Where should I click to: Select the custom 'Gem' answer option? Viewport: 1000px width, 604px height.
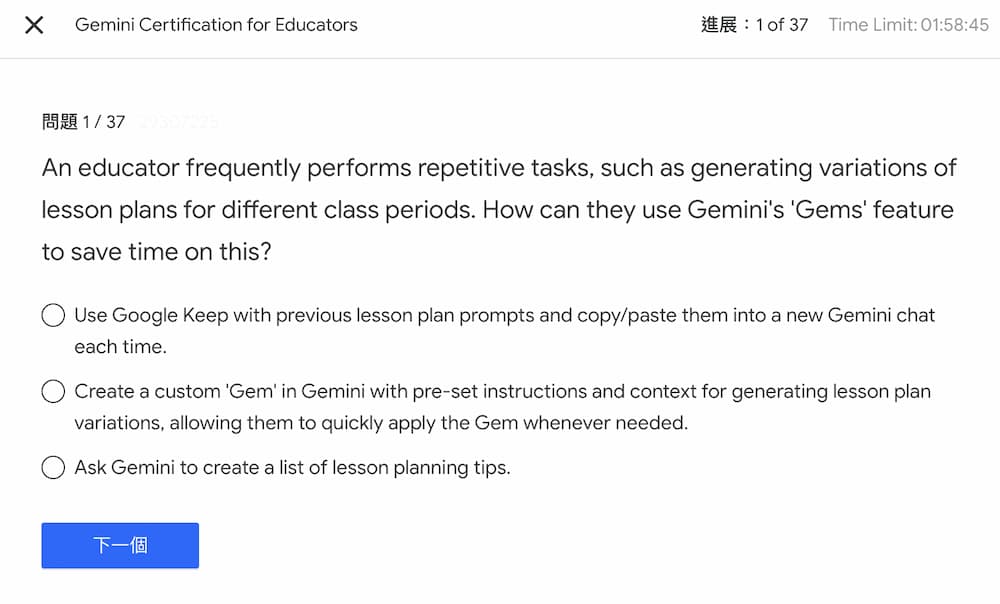tap(53, 391)
